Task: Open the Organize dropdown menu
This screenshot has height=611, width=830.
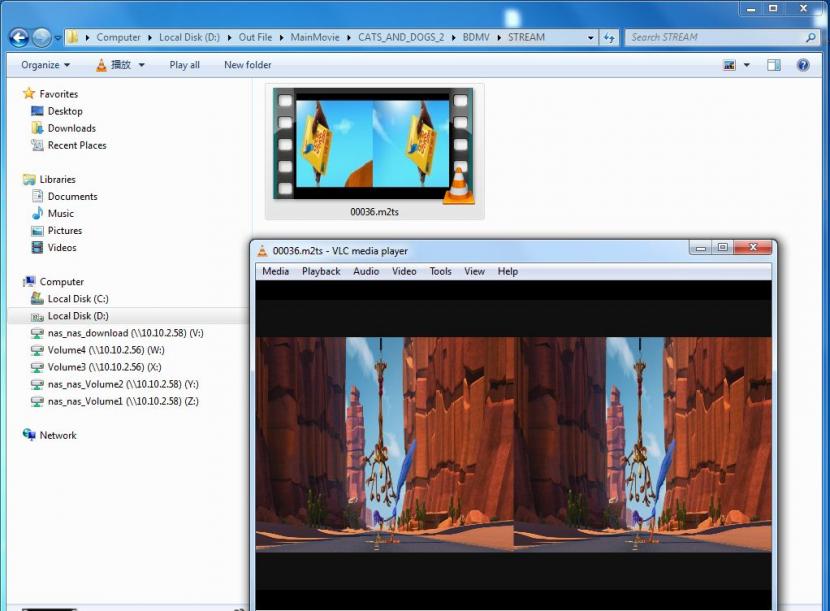Action: pyautogui.click(x=45, y=65)
